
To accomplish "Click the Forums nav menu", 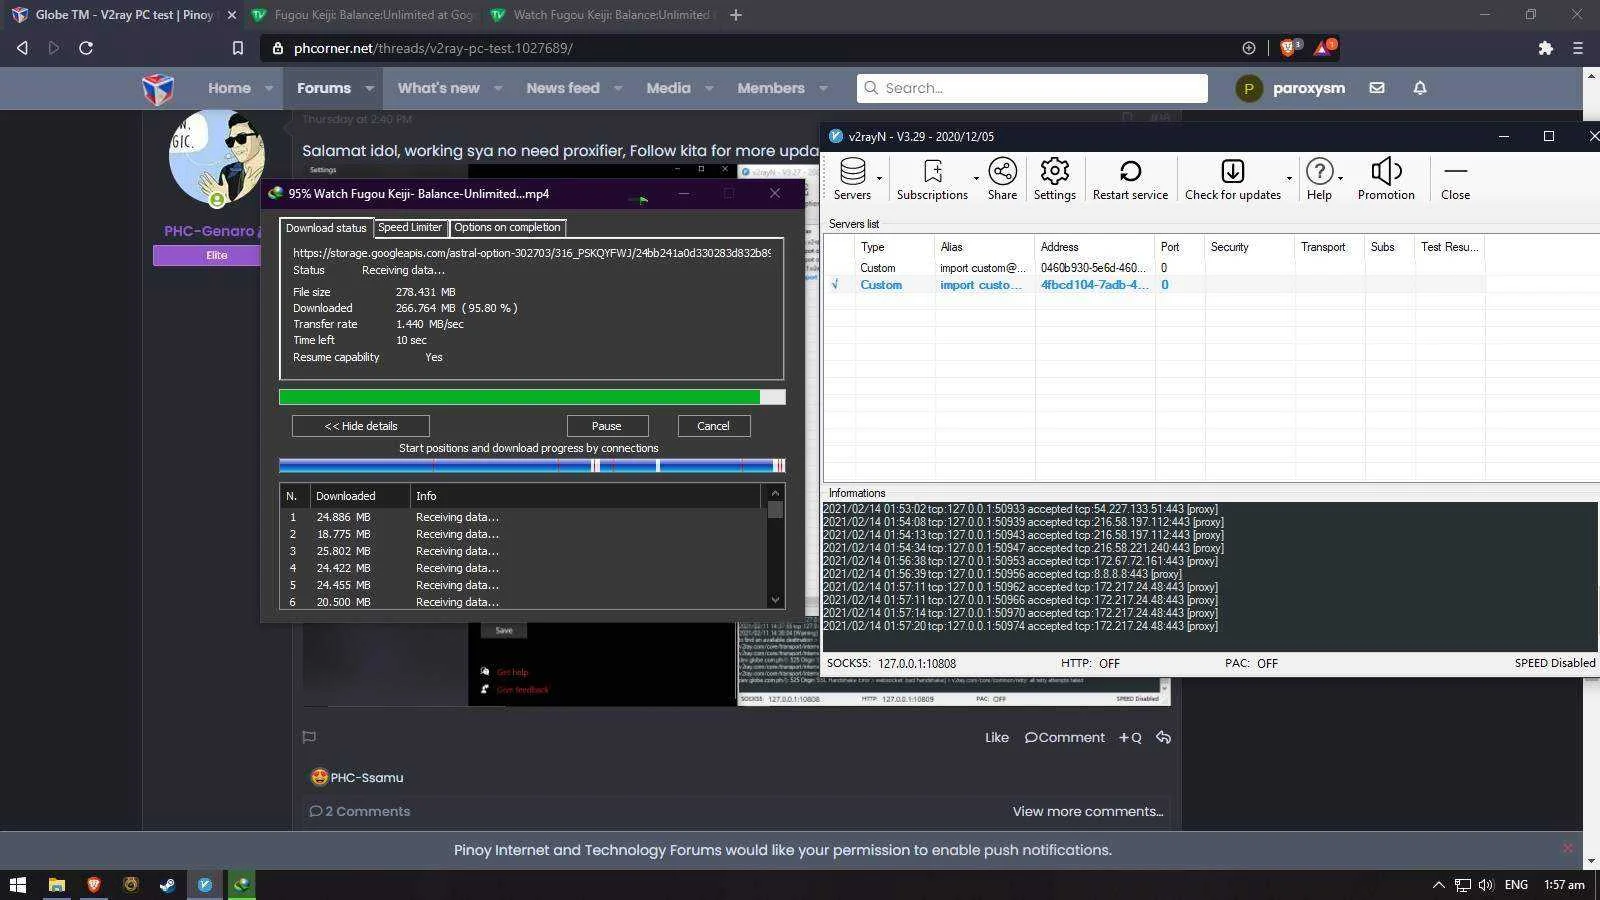I will point(324,88).
